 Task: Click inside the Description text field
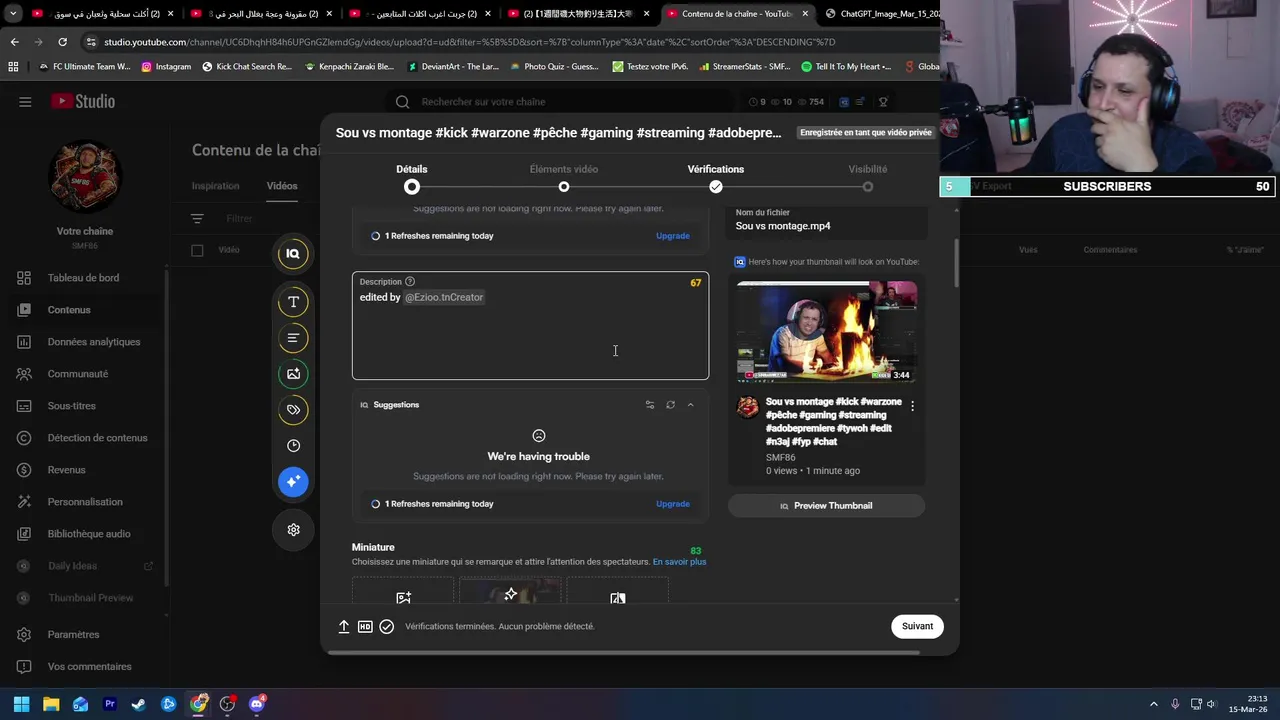[530, 326]
